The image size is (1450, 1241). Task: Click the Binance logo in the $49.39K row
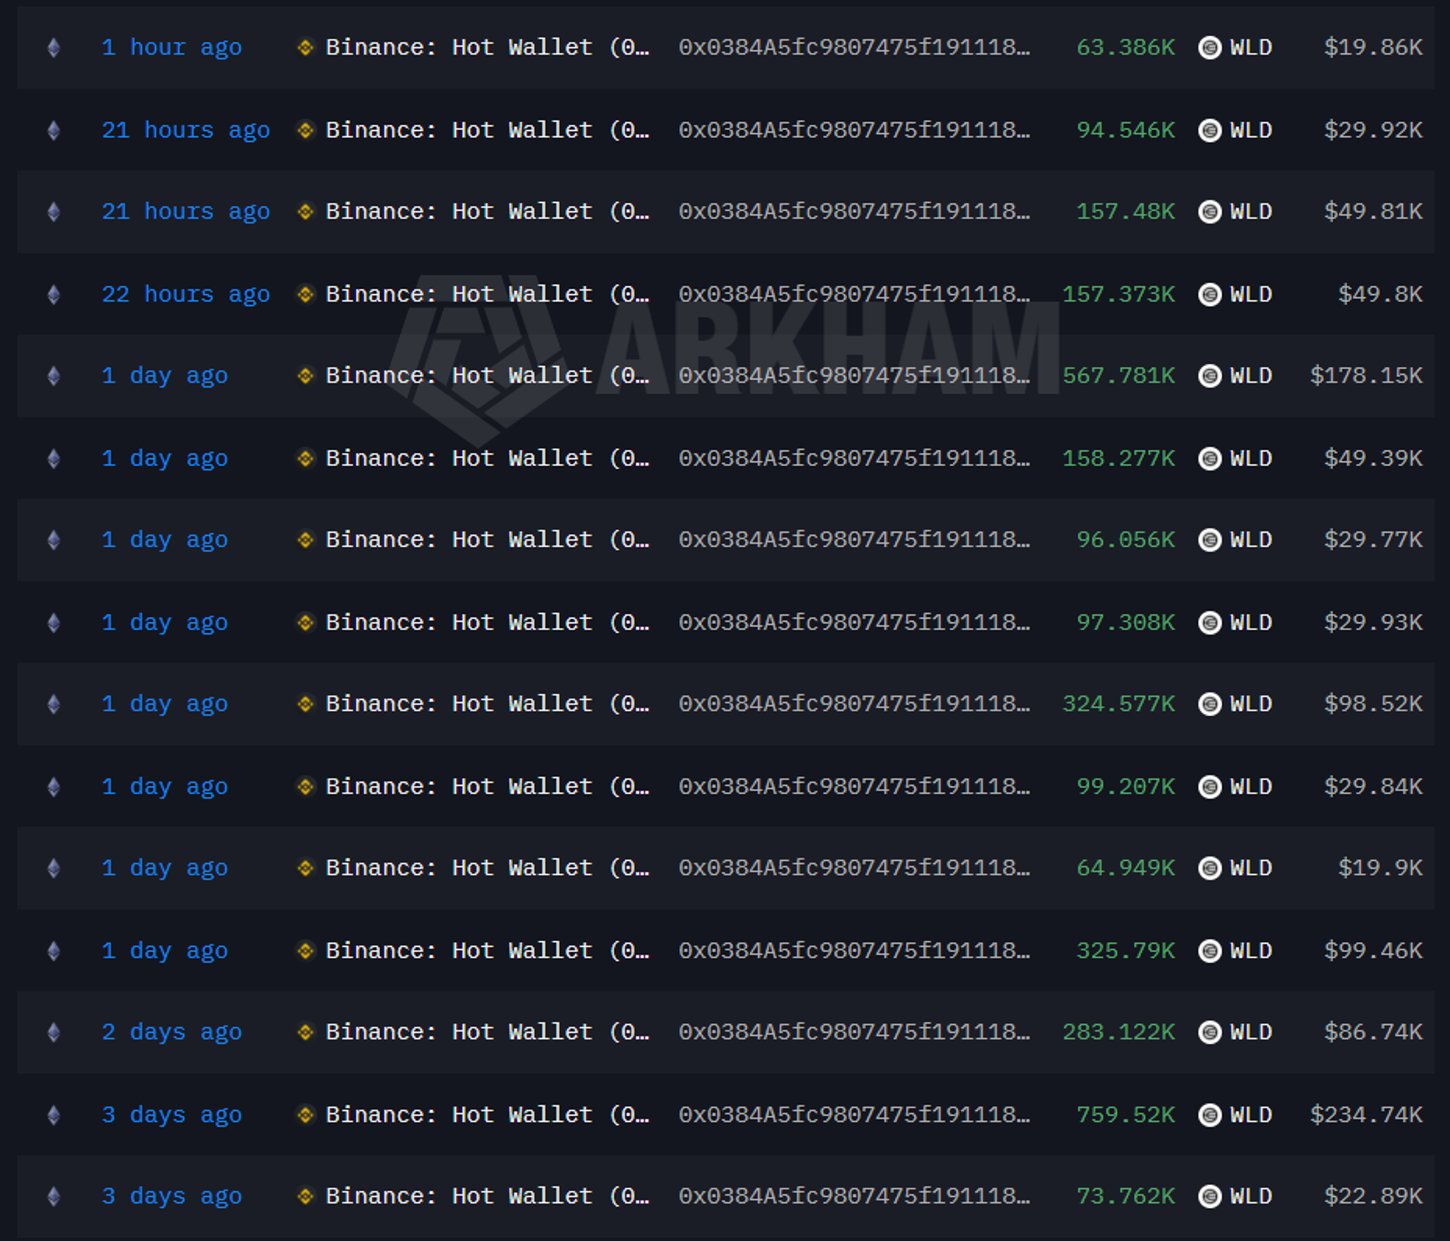[x=306, y=458]
